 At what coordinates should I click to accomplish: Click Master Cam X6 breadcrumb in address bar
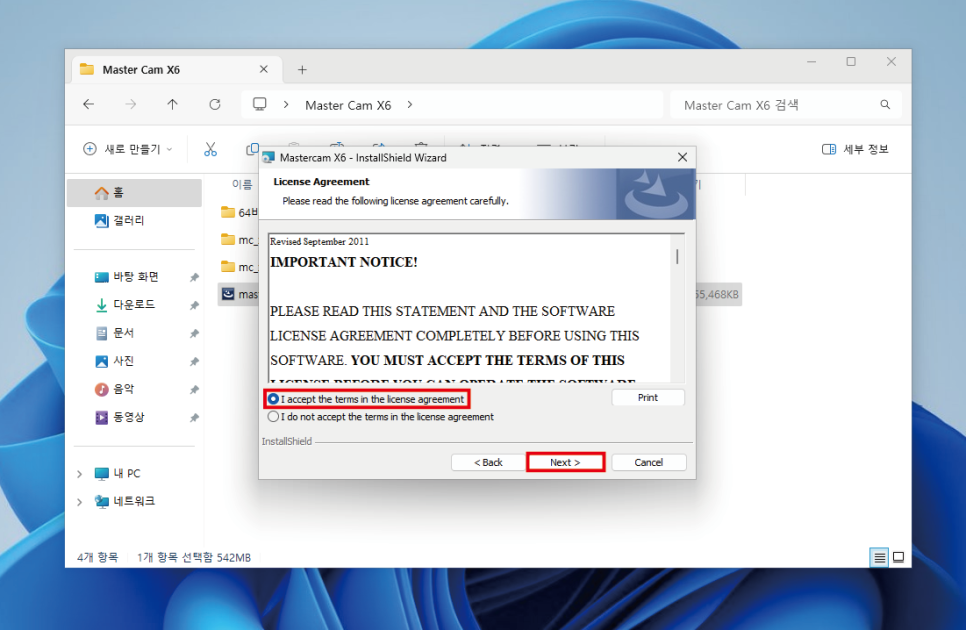[348, 105]
